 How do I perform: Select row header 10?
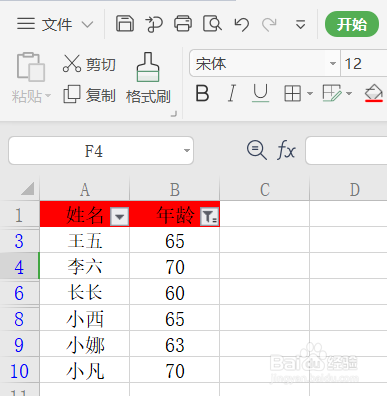pyautogui.click(x=19, y=371)
